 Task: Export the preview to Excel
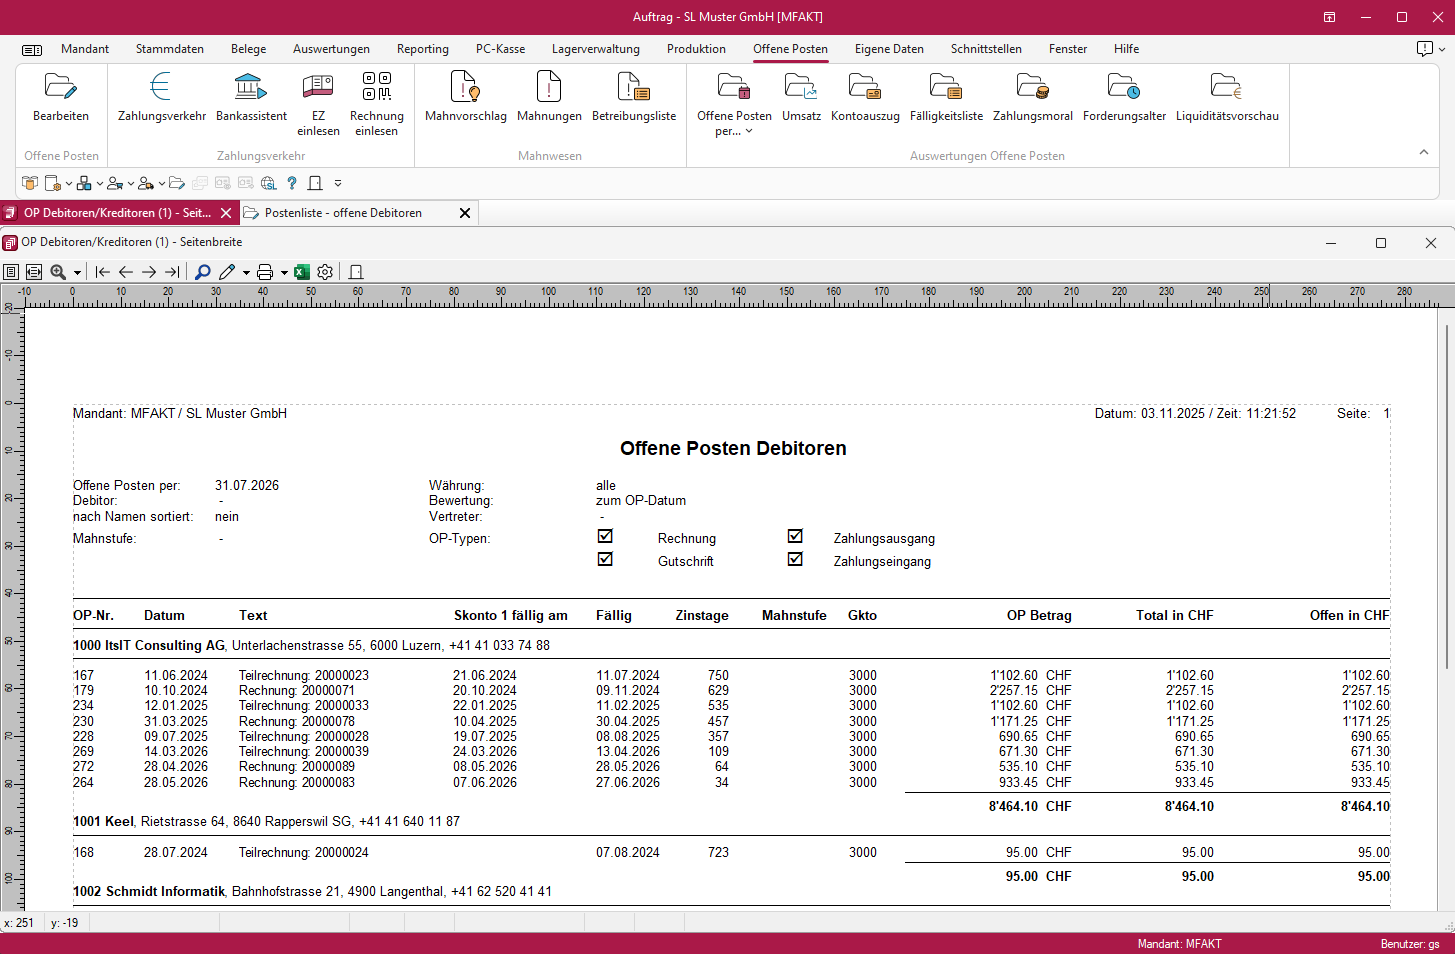[x=301, y=272]
